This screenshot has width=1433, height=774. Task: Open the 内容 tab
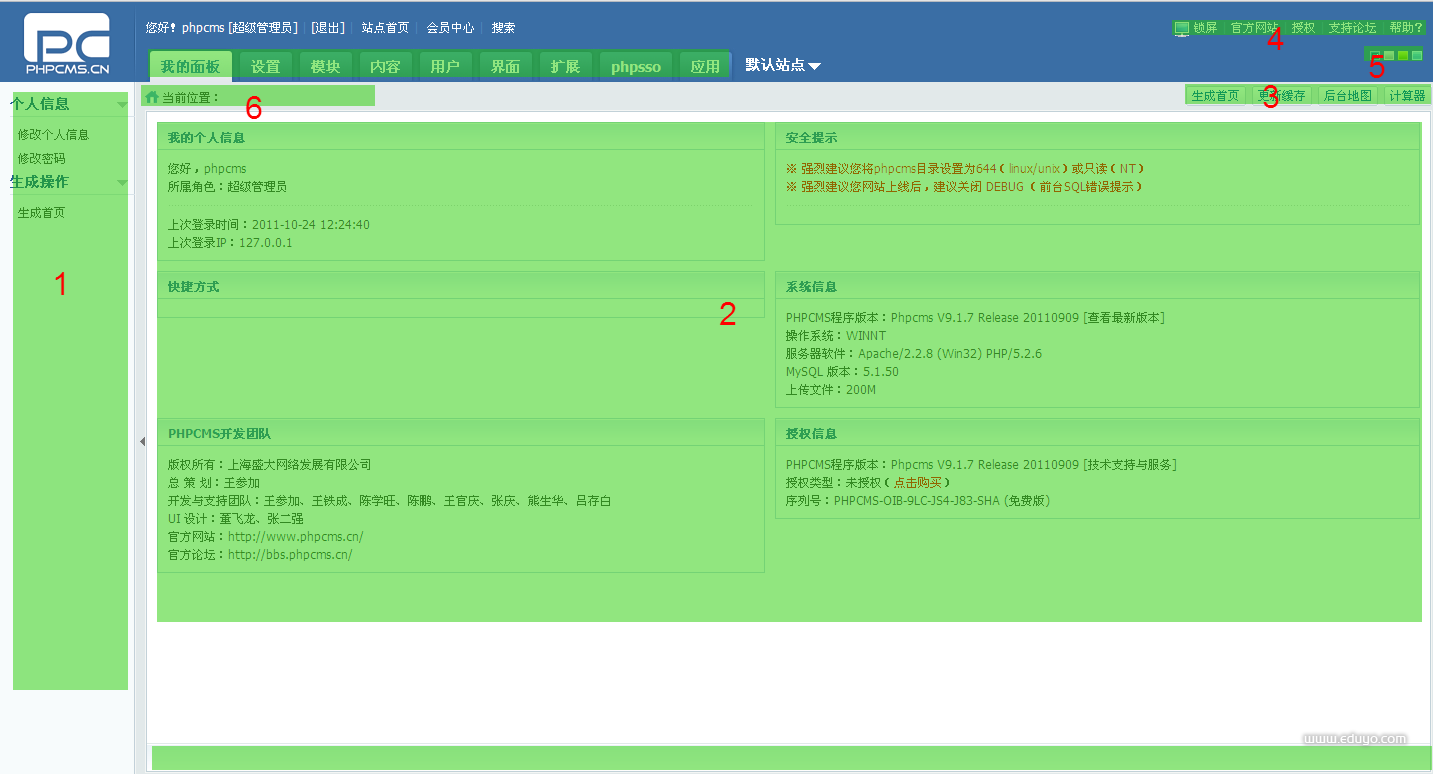point(385,66)
